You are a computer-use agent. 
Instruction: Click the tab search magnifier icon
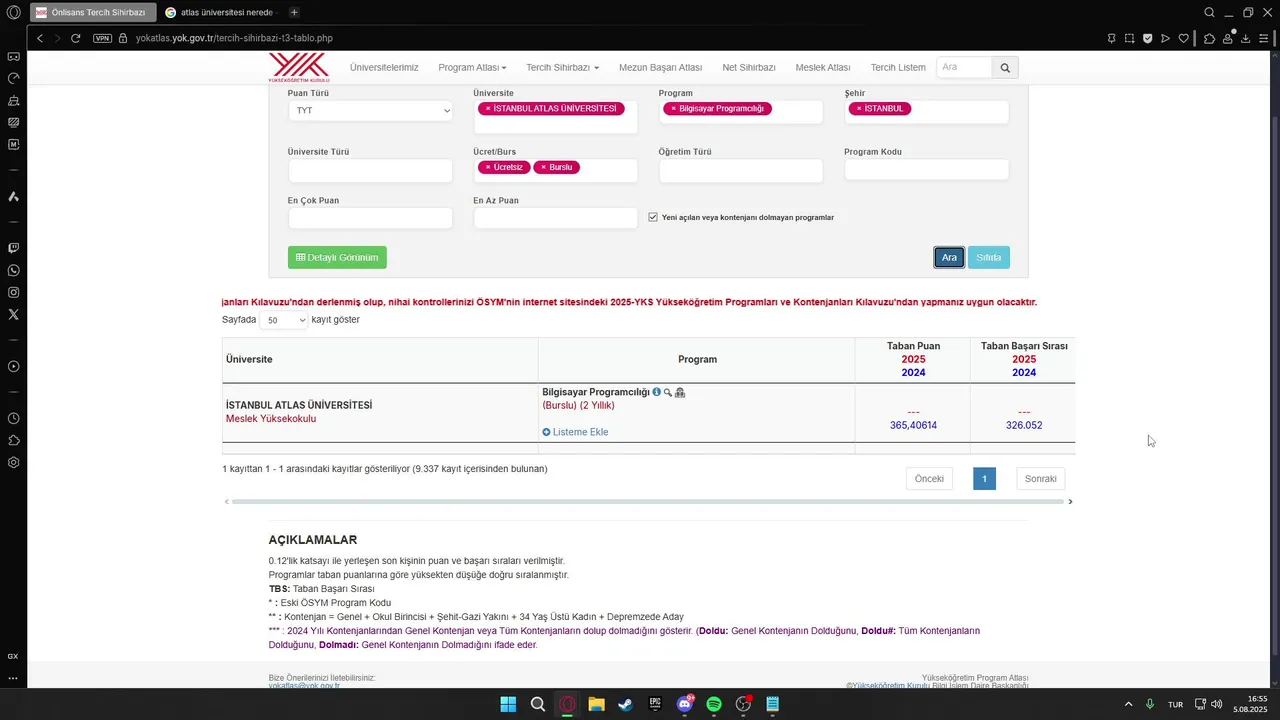(x=1209, y=12)
